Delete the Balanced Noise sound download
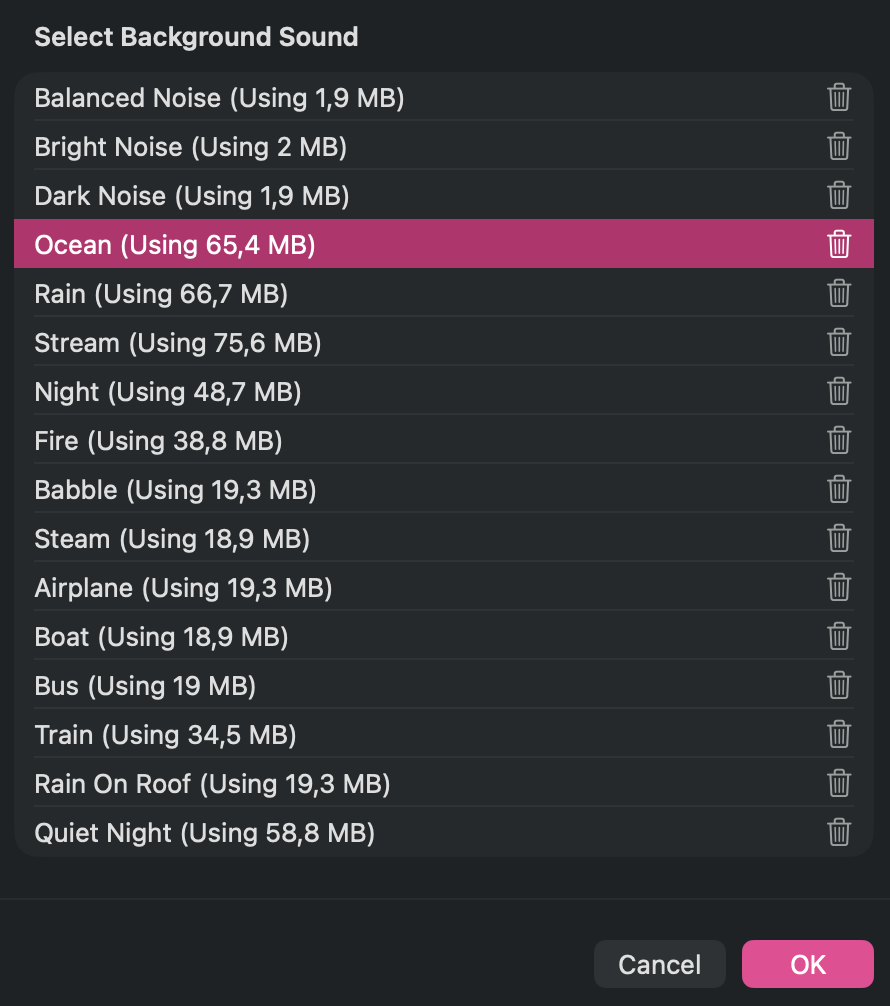This screenshot has height=1006, width=890. pos(839,98)
